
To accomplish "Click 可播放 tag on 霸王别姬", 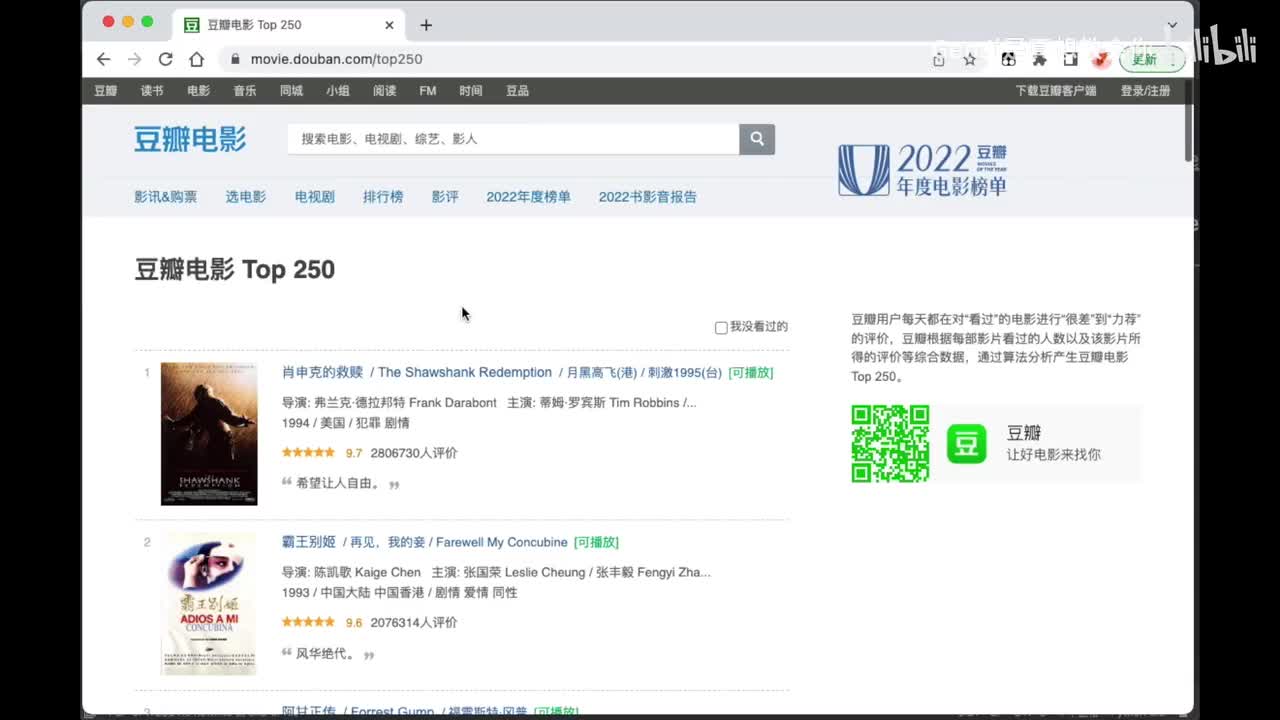I will 596,542.
